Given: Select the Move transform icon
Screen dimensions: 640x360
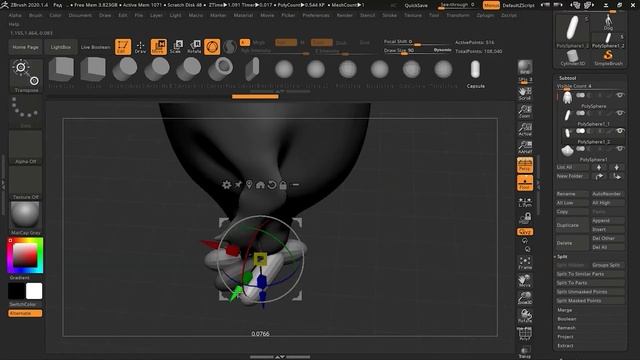Looking at the screenshot, I should (x=159, y=47).
